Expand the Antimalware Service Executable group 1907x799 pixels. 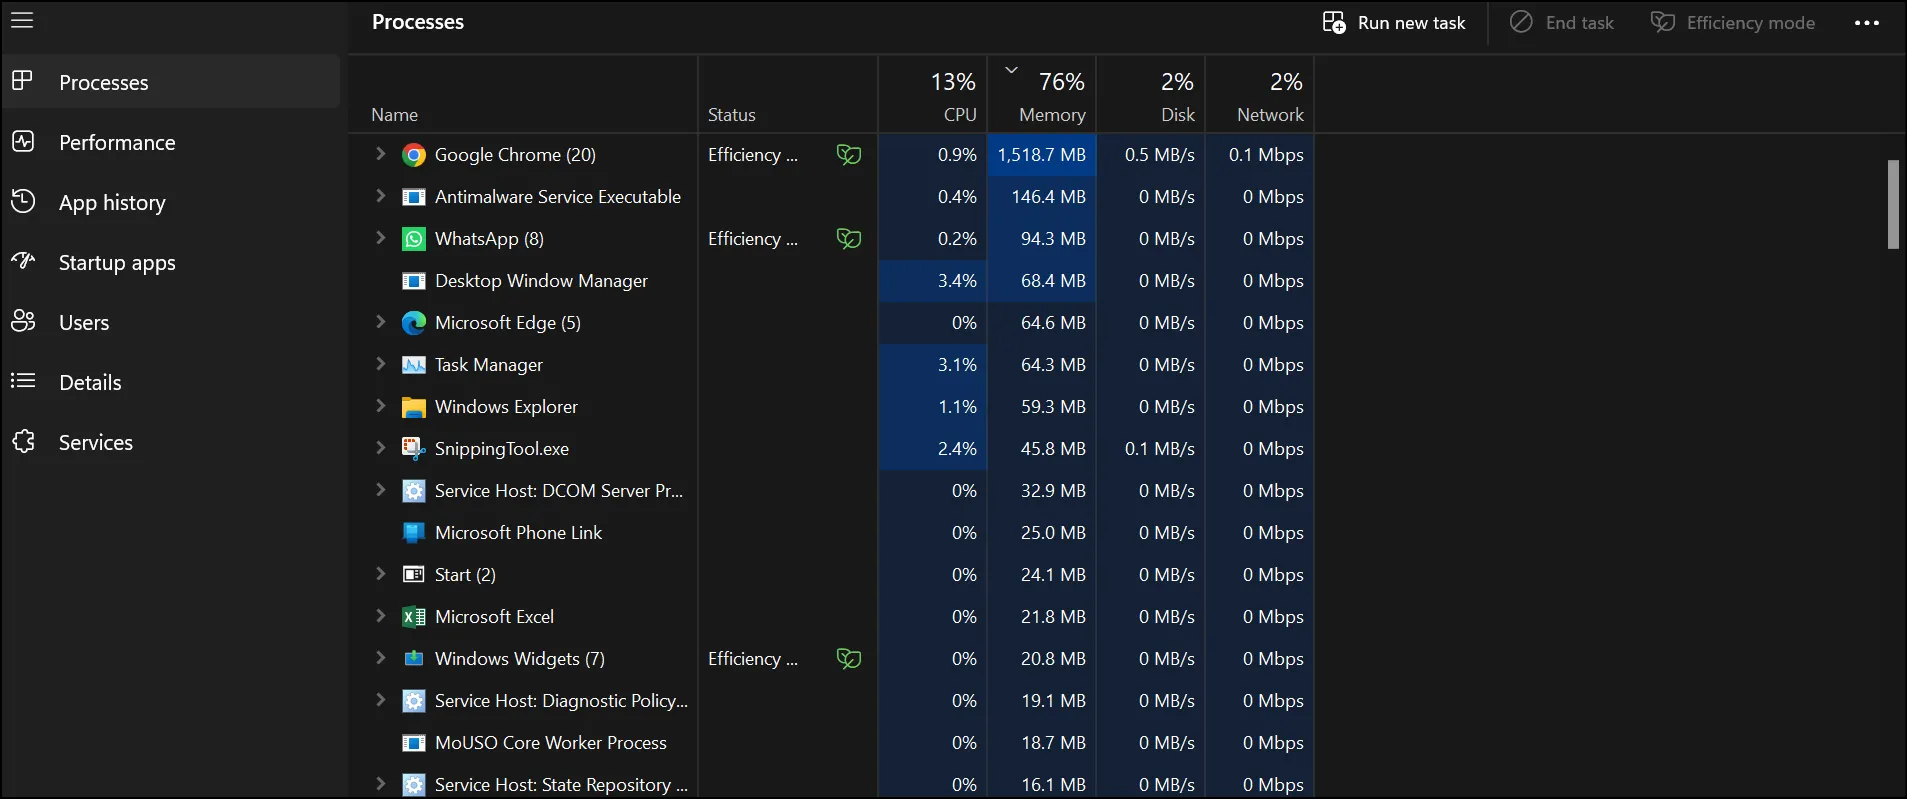[x=380, y=196]
